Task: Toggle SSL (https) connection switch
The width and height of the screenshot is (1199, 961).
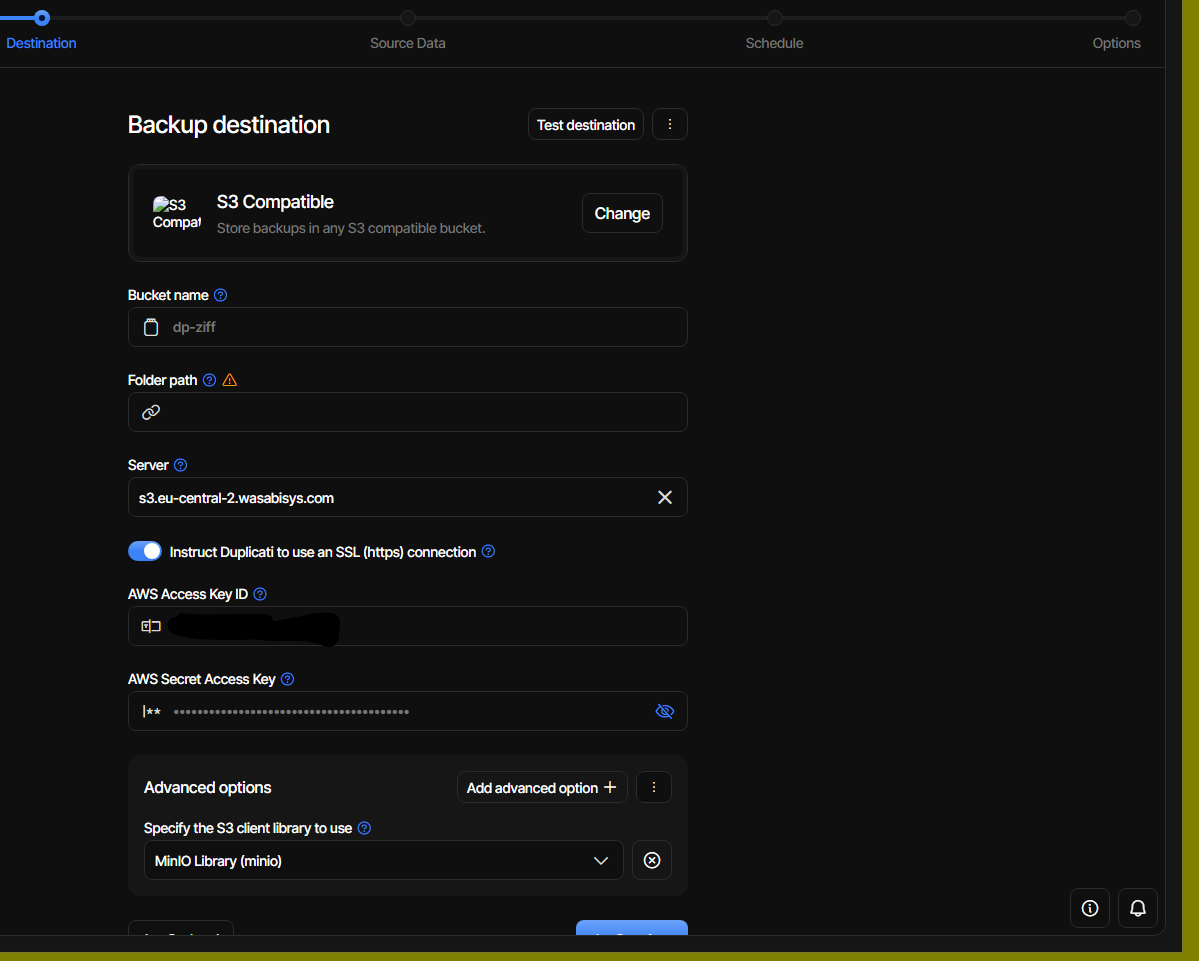Action: click(x=145, y=551)
